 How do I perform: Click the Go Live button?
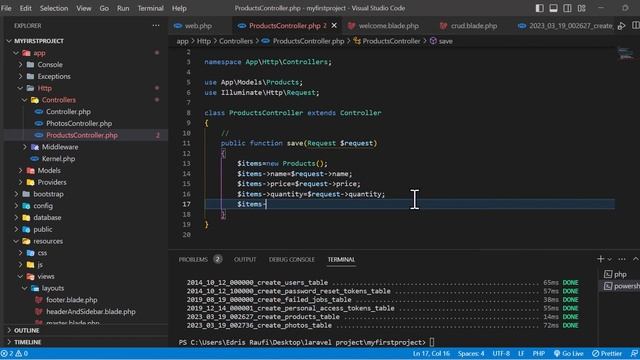(x=569, y=354)
